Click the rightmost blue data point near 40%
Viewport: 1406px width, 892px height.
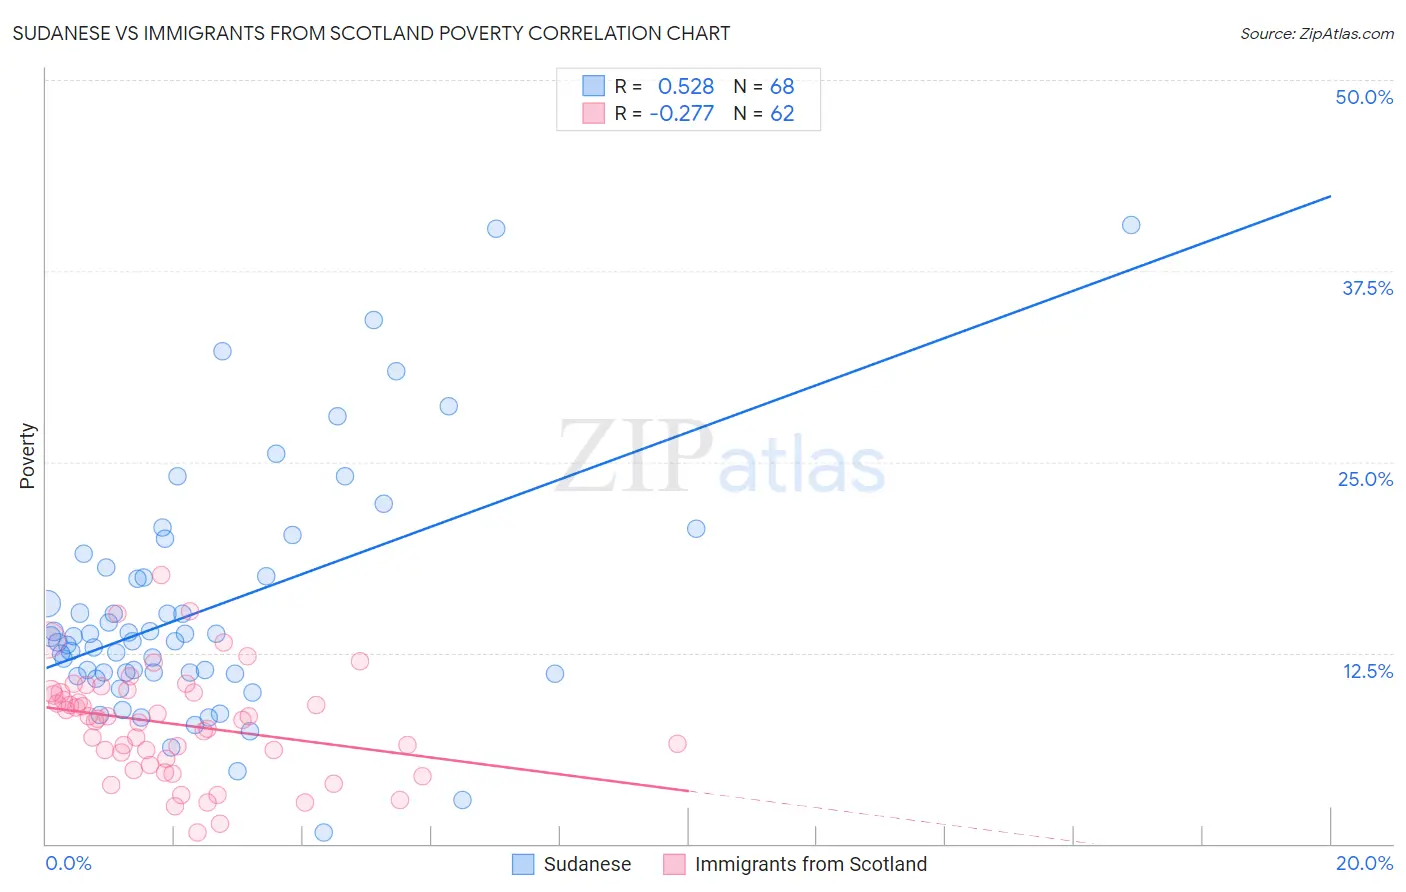(x=1131, y=225)
